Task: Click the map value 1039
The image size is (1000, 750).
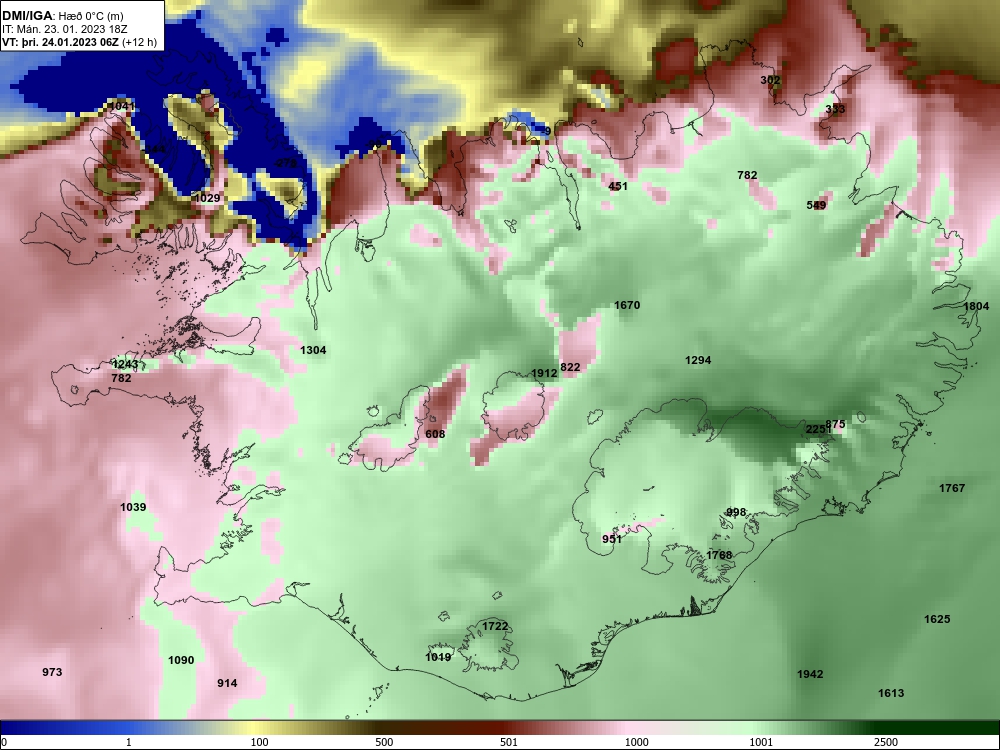Action: pyautogui.click(x=133, y=507)
